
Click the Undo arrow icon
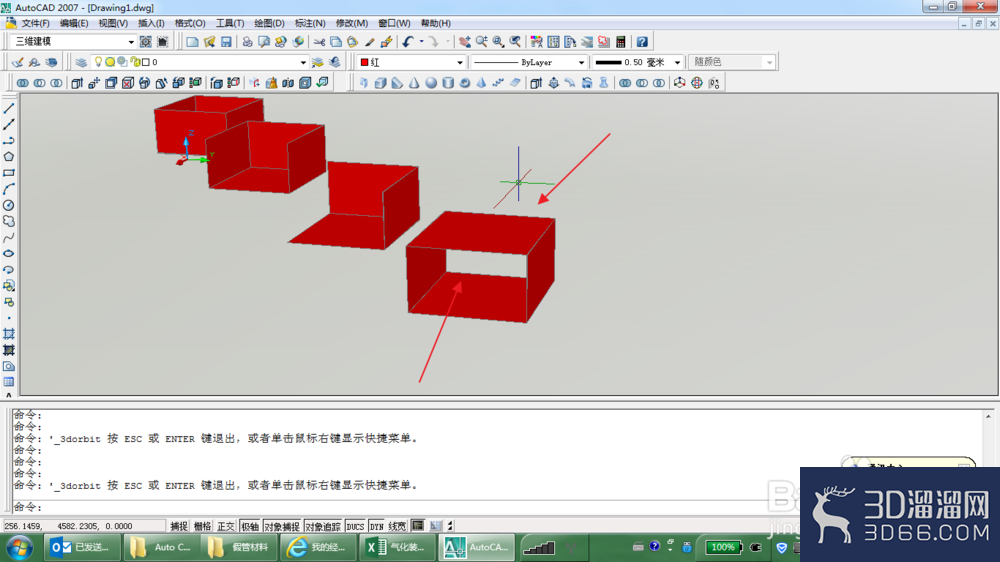(x=408, y=42)
